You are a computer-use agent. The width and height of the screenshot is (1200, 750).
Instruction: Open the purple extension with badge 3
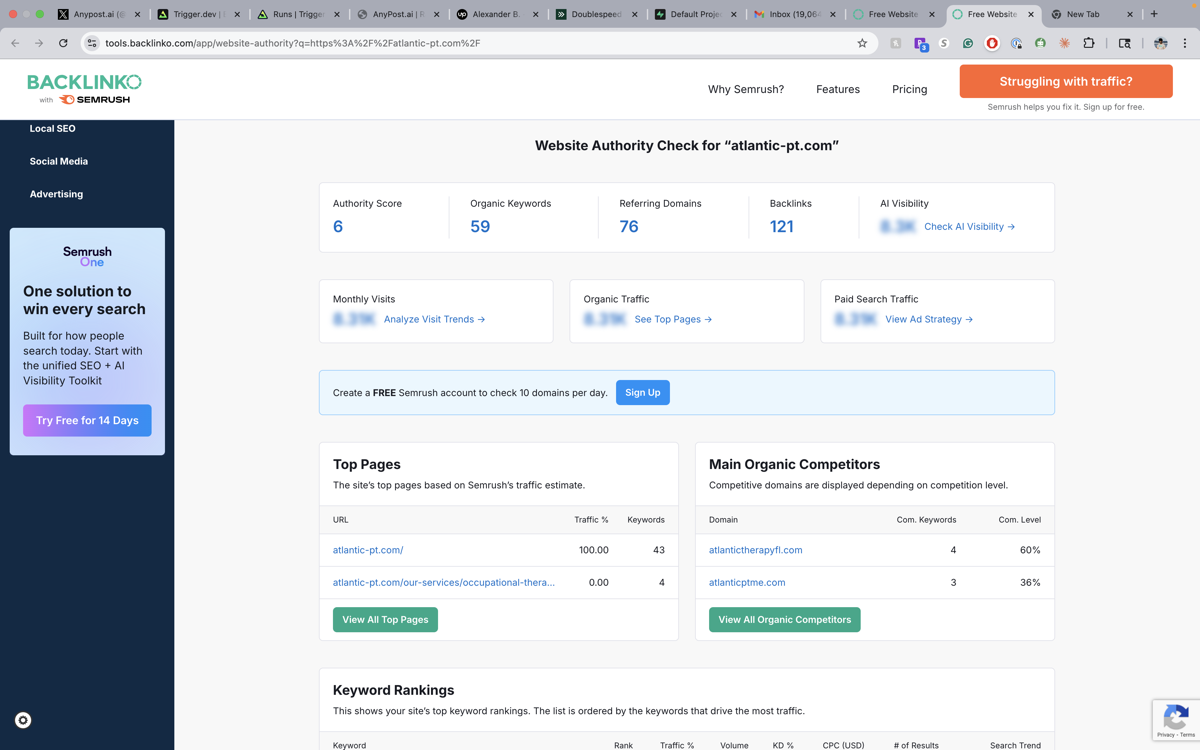pyautogui.click(x=921, y=43)
